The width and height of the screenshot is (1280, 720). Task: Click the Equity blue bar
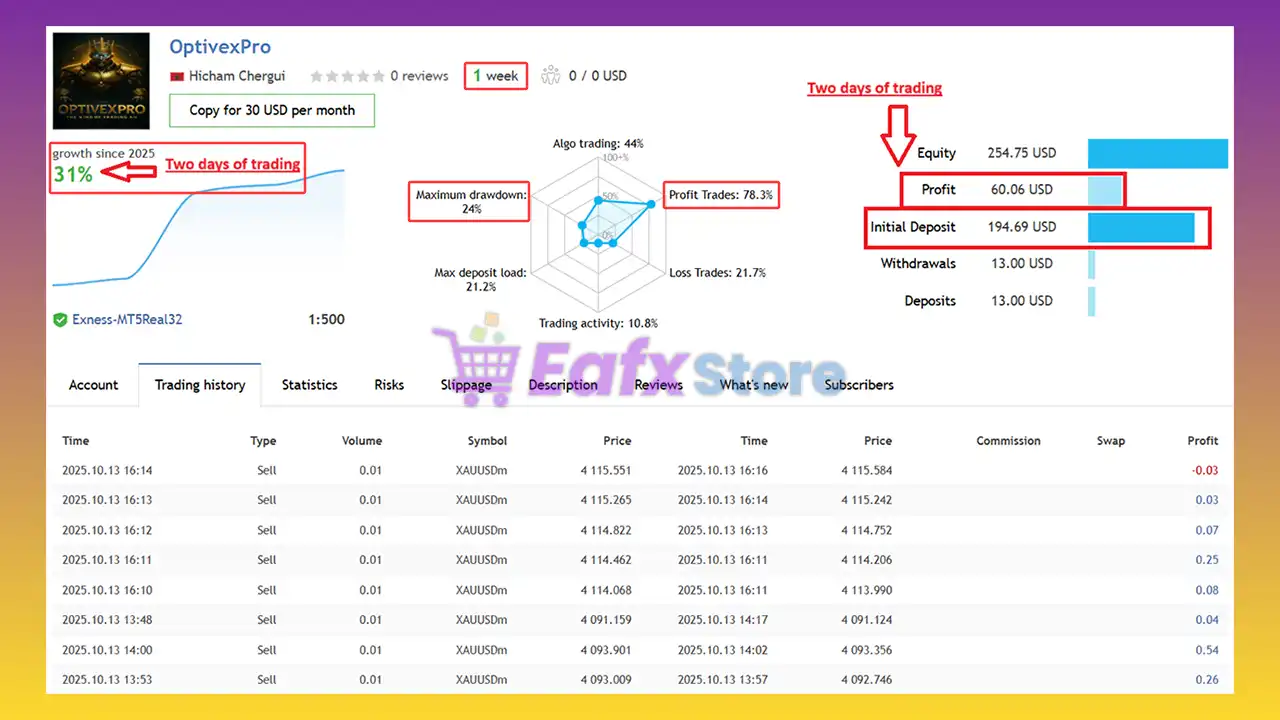tap(1157, 153)
